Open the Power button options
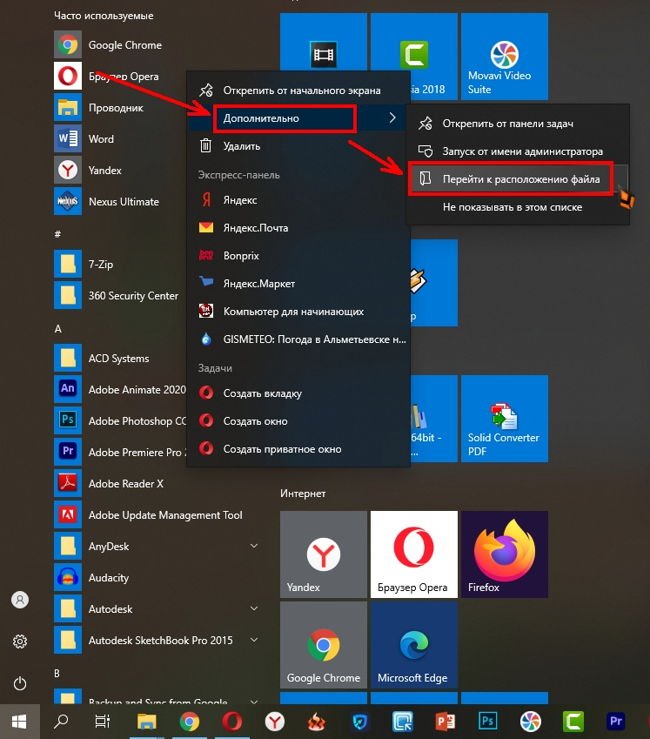The image size is (650, 739). (20, 683)
